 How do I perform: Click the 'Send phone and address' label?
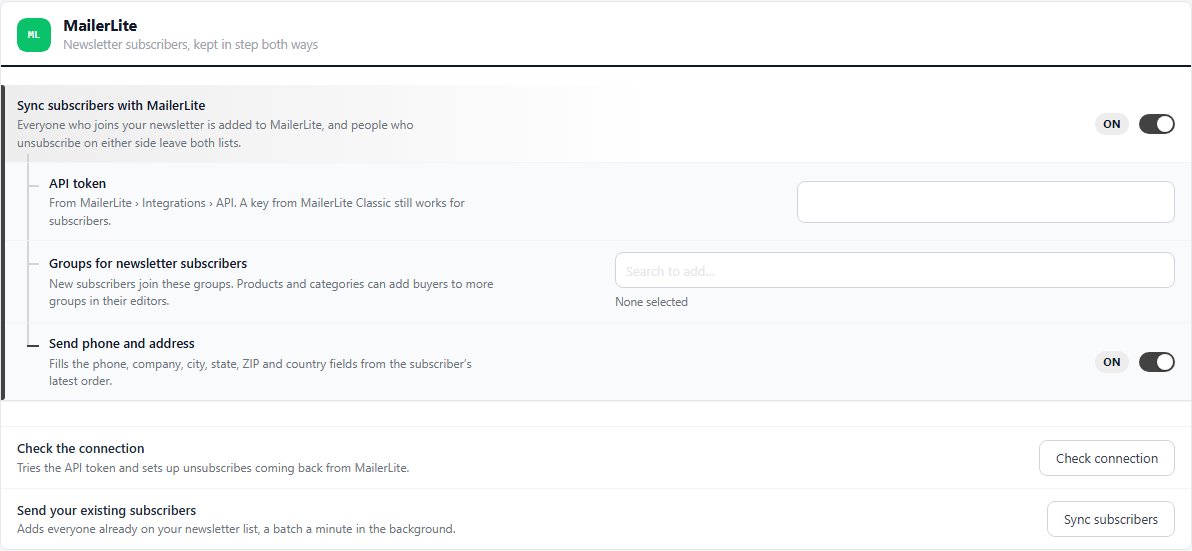[122, 344]
